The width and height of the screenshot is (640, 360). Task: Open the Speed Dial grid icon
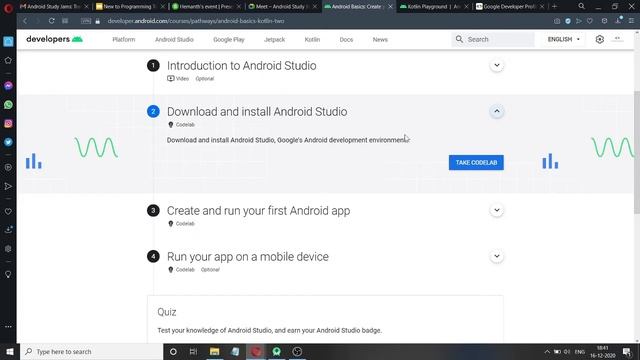point(65,21)
